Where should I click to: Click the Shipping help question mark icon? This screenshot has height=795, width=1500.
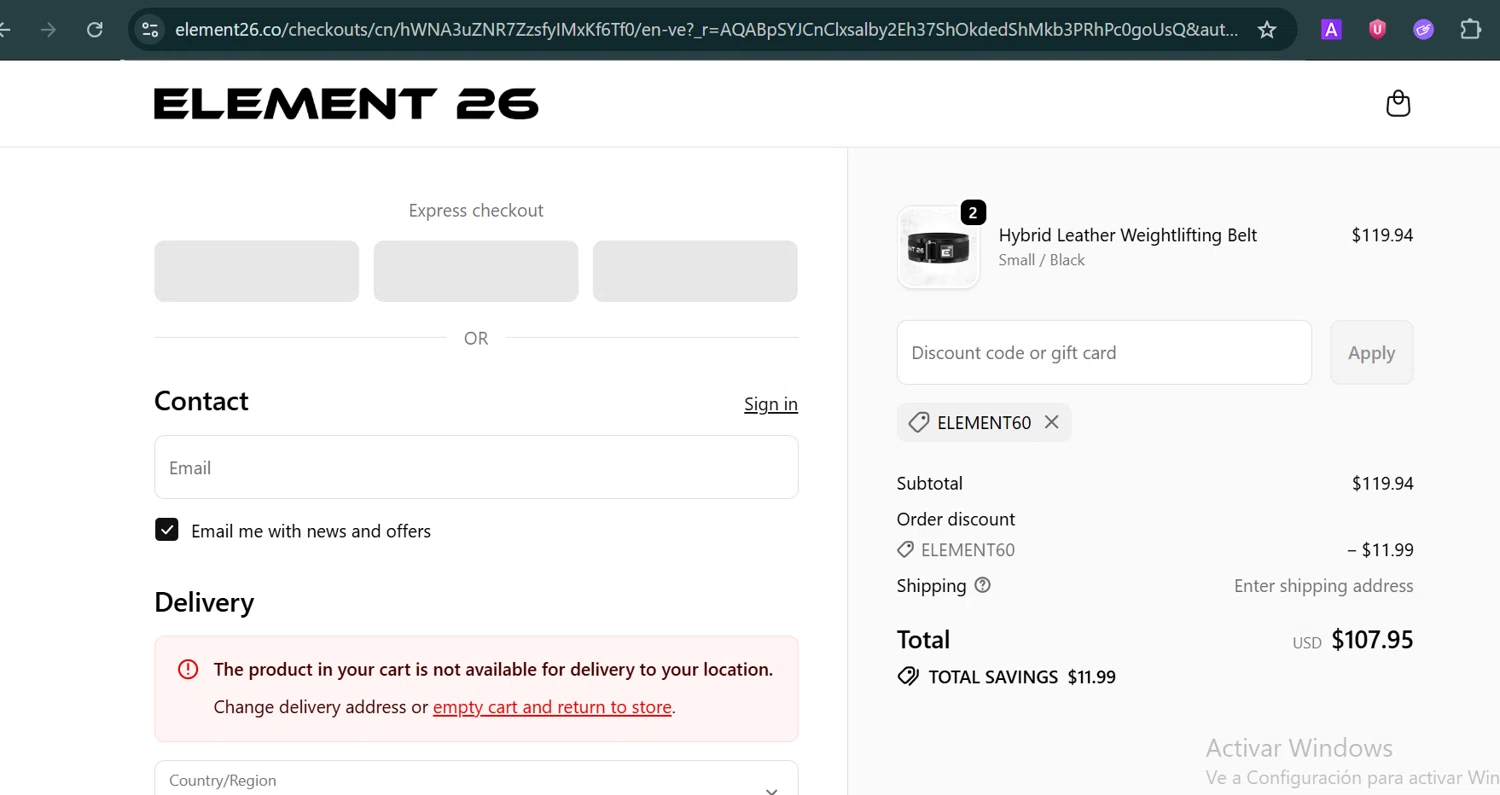click(982, 585)
